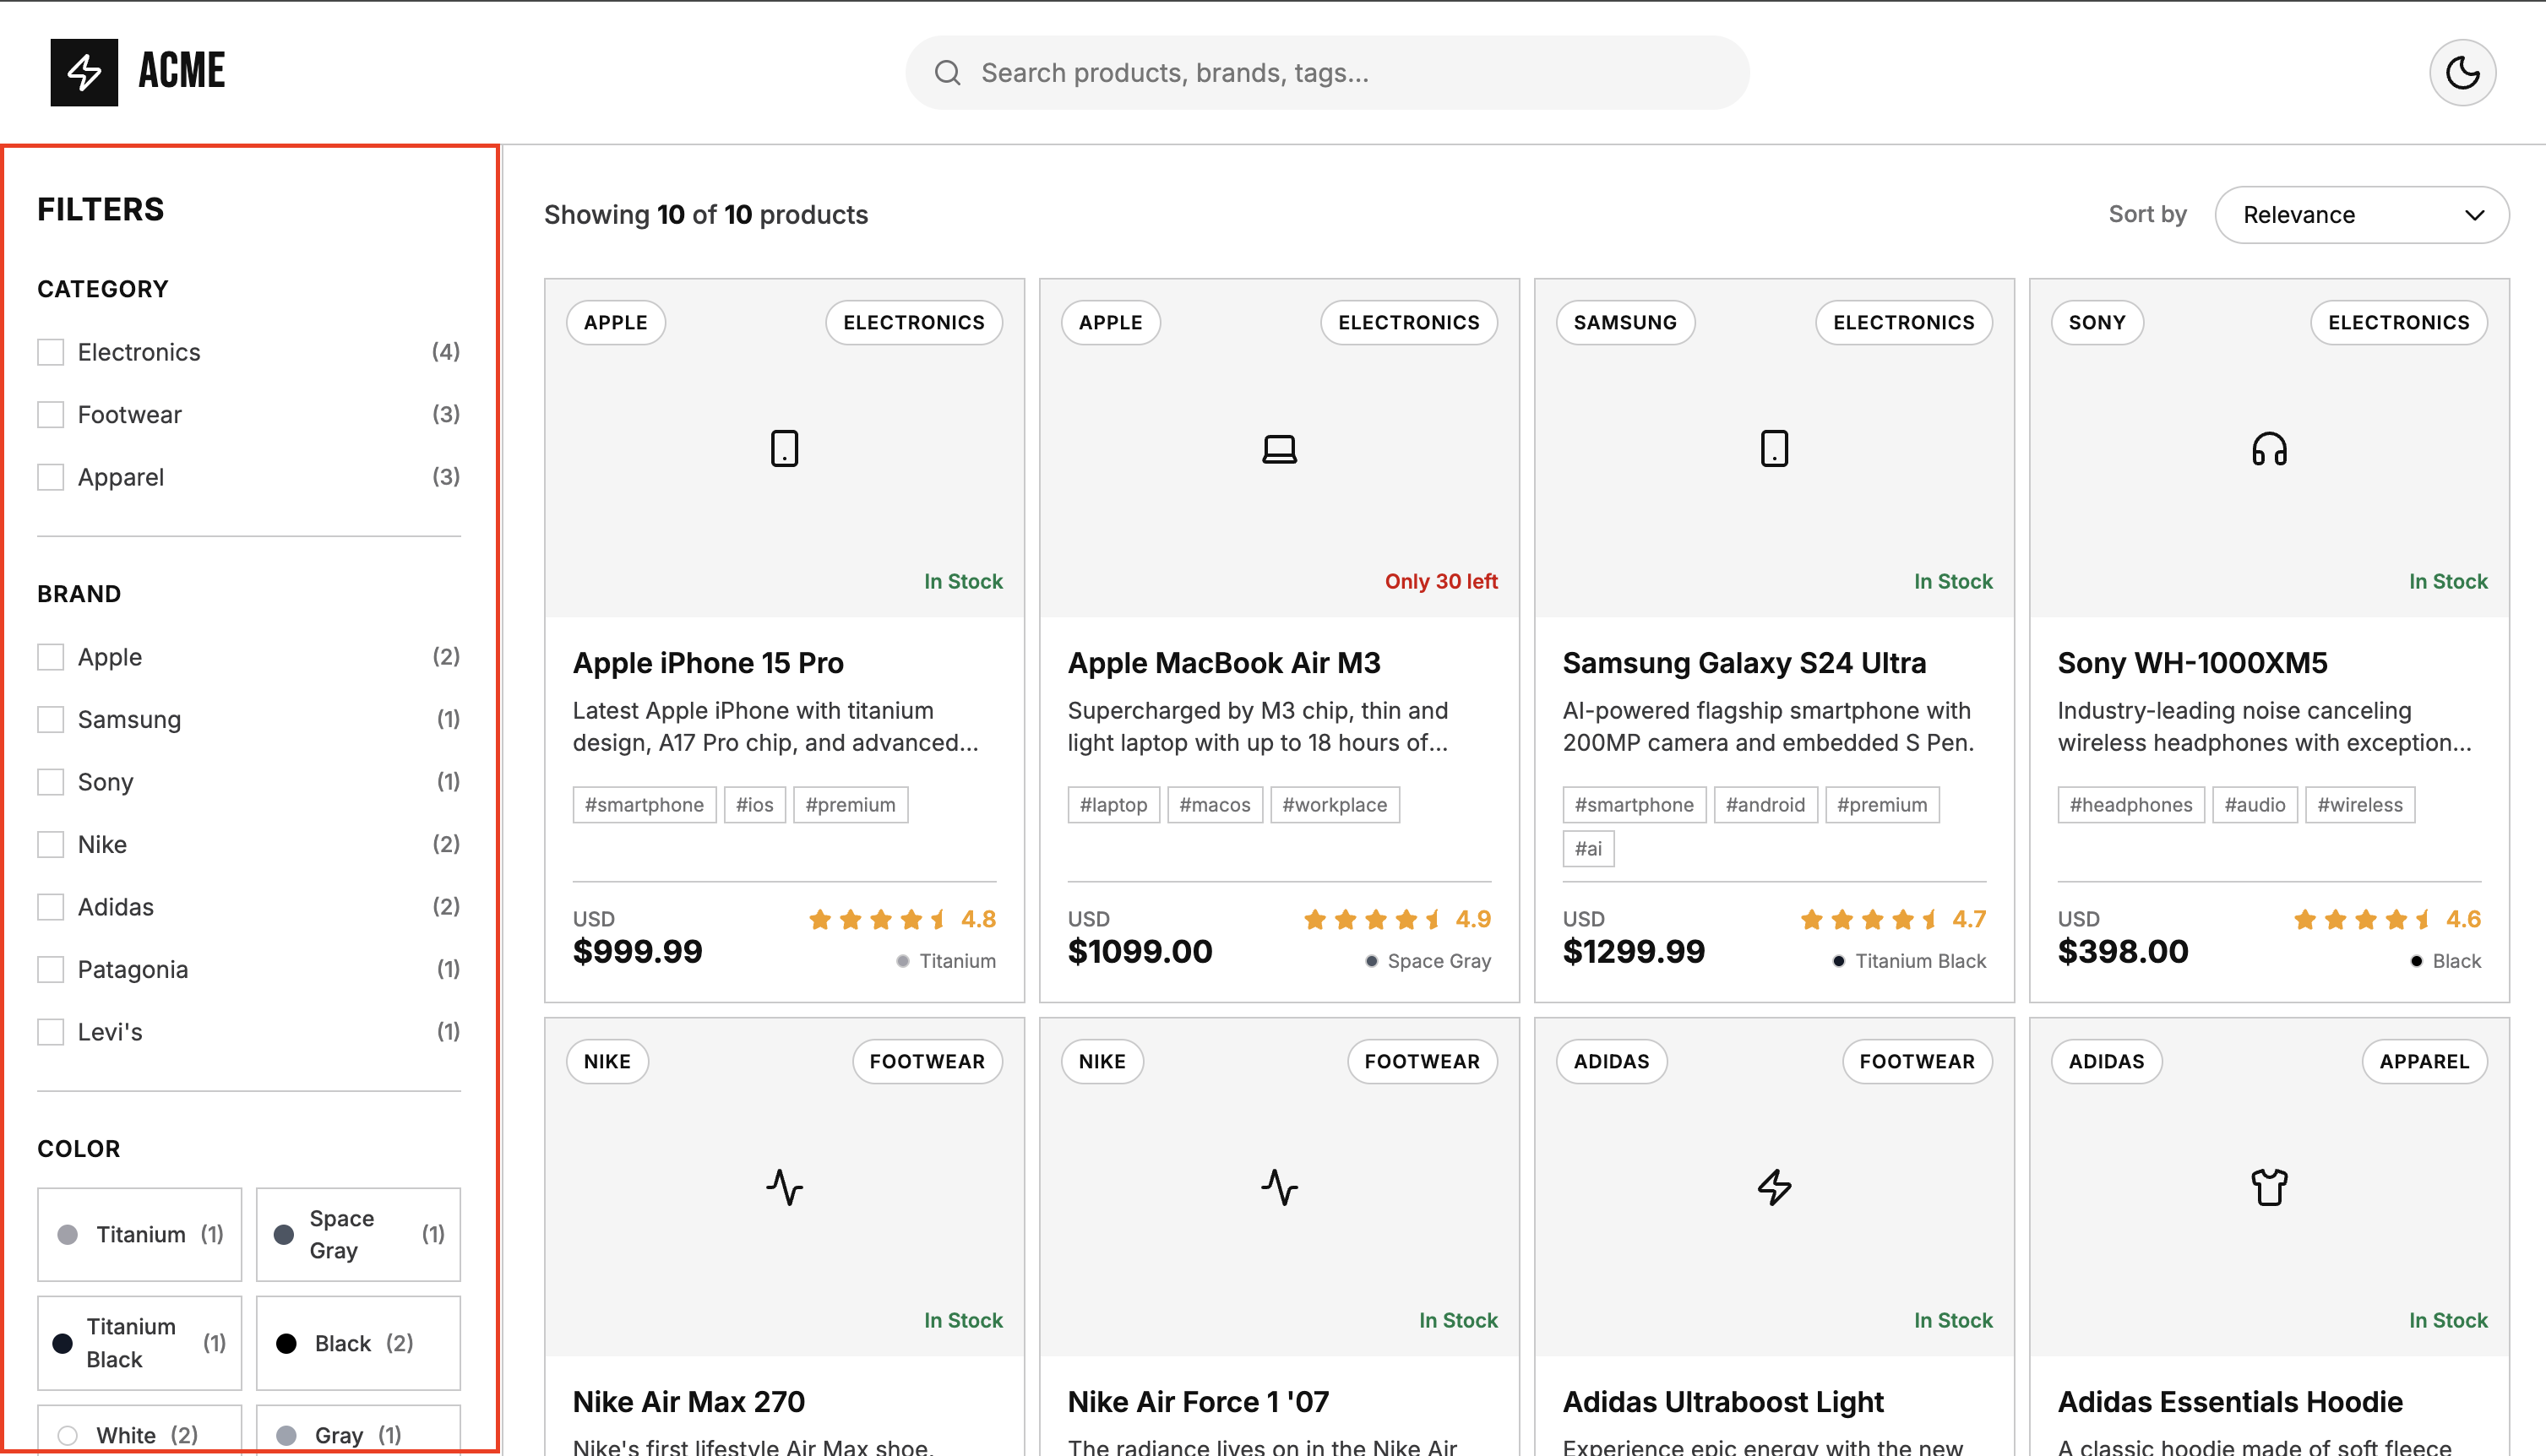Enable the Apple brand filter
Screen dimensions: 2546x1456
(x=50, y=657)
